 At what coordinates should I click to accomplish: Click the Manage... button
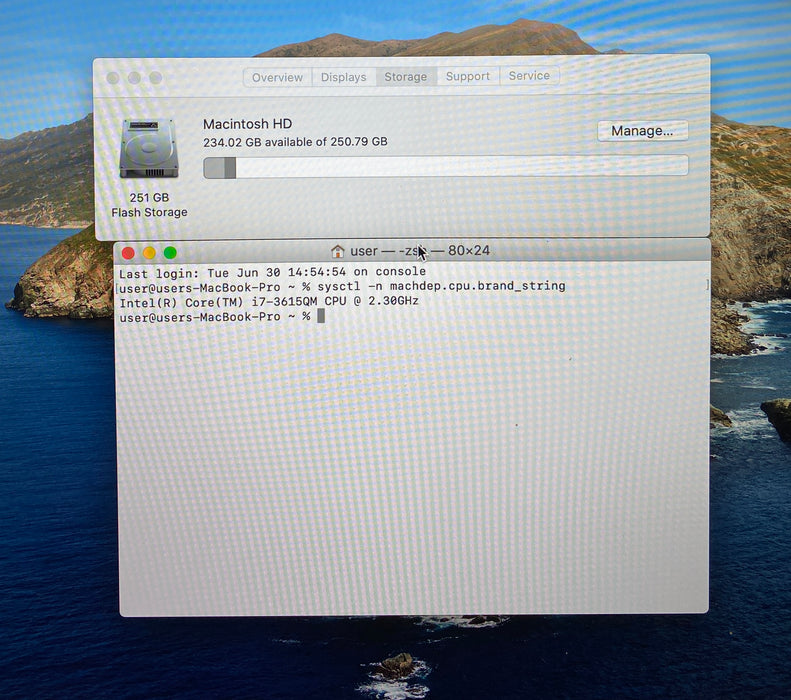(x=642, y=131)
